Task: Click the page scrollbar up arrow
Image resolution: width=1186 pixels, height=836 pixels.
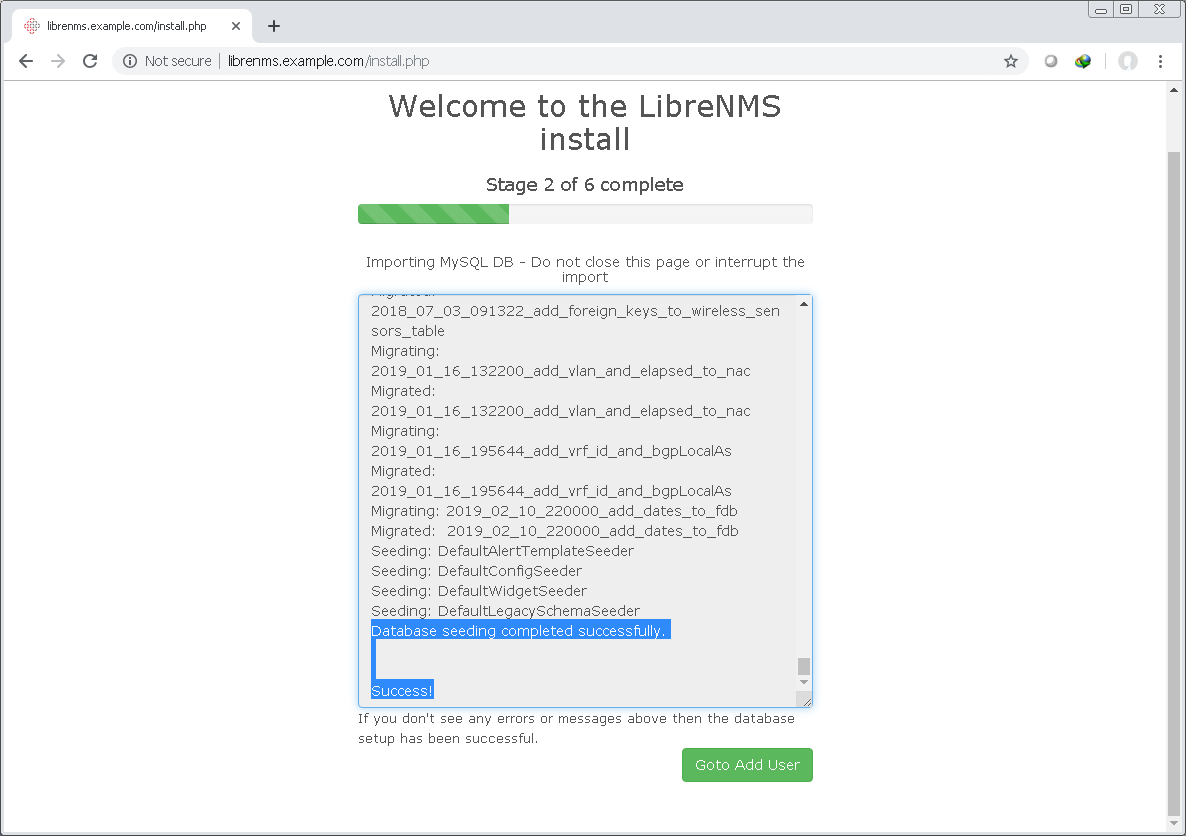Action: pyautogui.click(x=1174, y=90)
